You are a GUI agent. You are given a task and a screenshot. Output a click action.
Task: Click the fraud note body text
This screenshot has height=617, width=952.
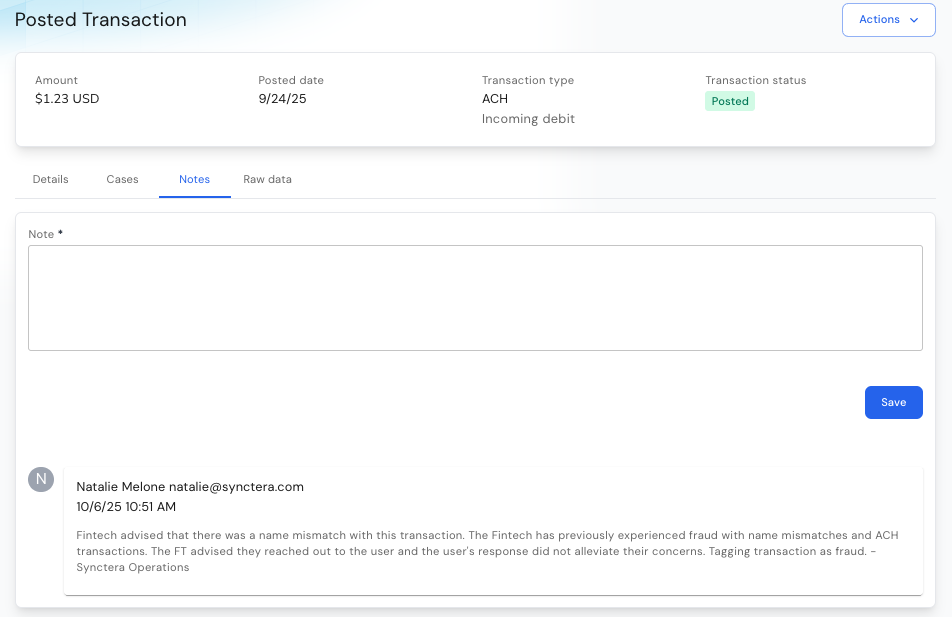[x=488, y=551]
